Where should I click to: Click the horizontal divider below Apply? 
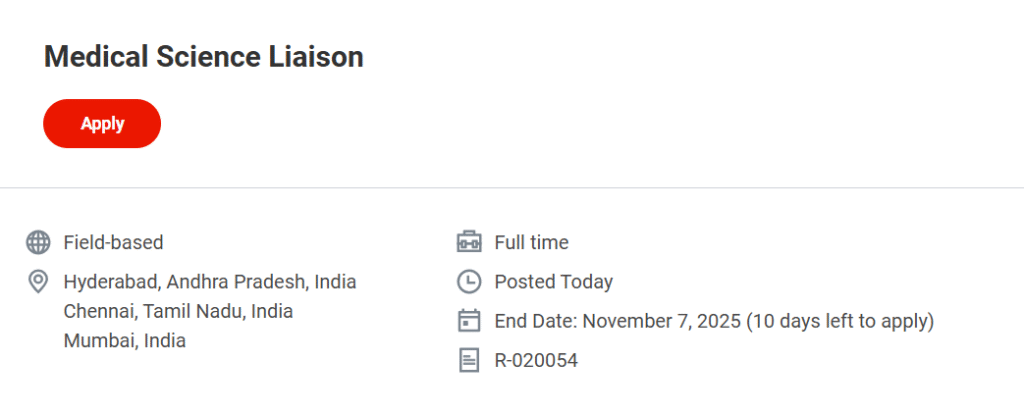coord(512,188)
